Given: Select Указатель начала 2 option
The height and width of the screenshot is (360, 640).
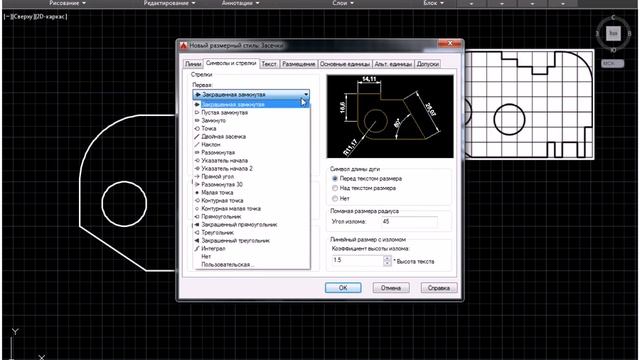Looking at the screenshot, I should coord(251,168).
